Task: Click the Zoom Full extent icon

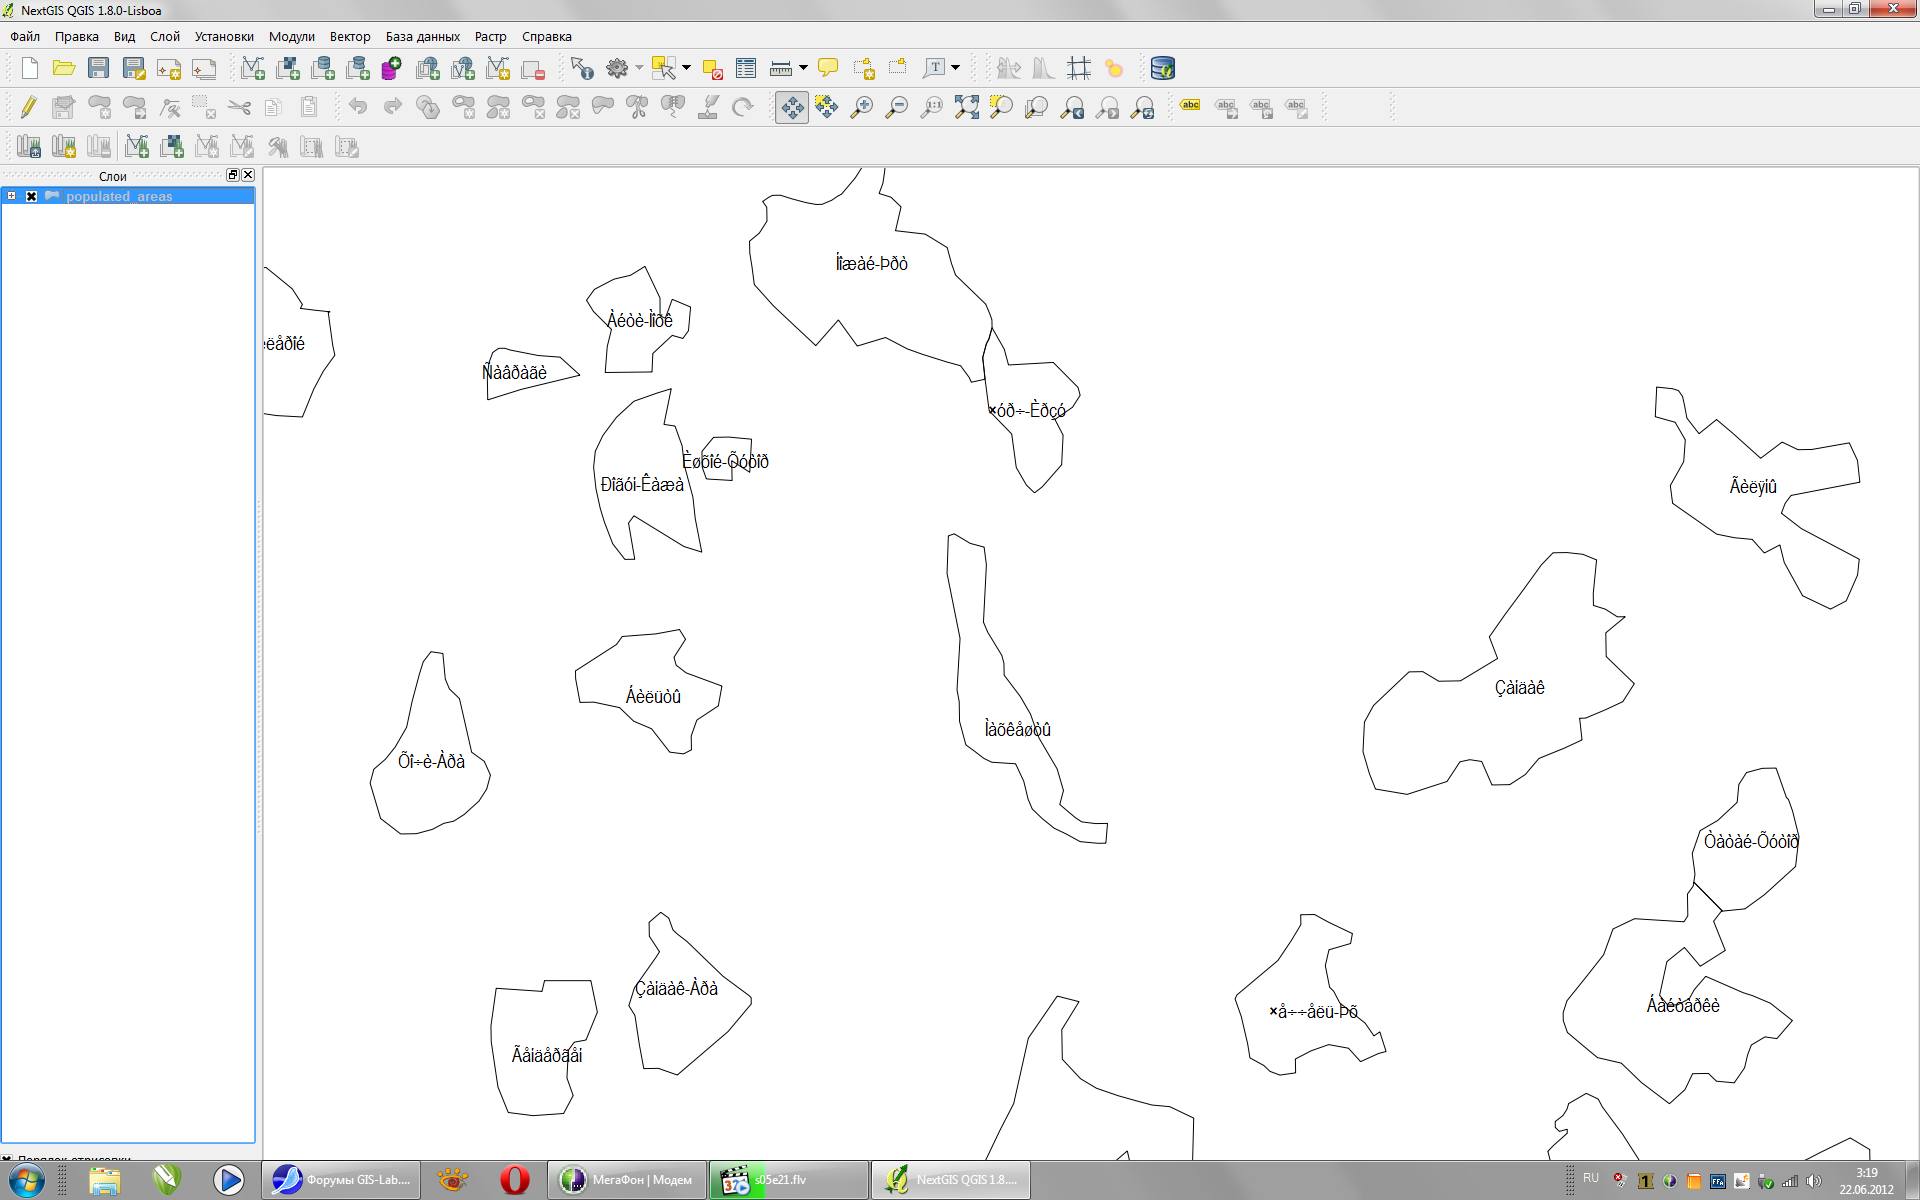Action: 966,107
